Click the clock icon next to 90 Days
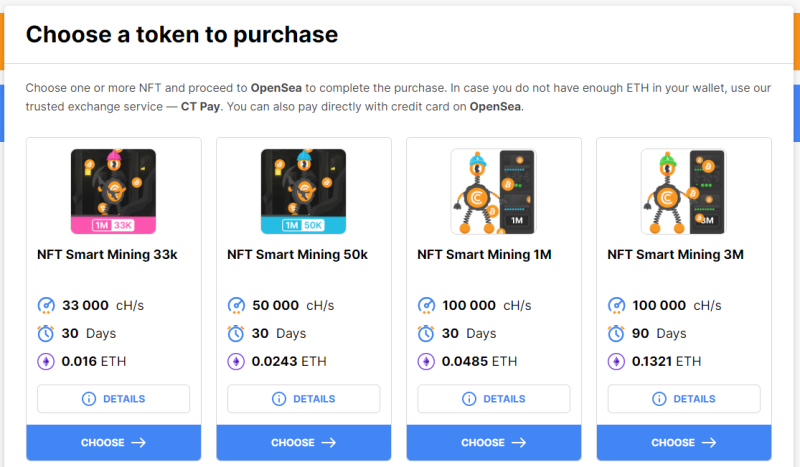 point(616,333)
